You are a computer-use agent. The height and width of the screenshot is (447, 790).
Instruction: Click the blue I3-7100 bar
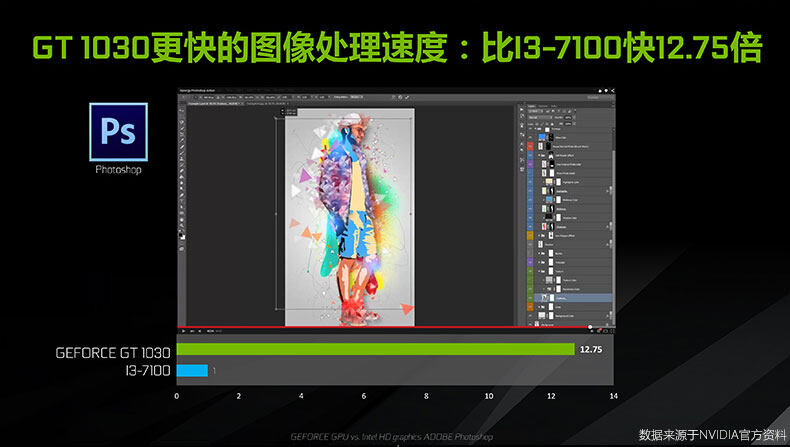192,370
